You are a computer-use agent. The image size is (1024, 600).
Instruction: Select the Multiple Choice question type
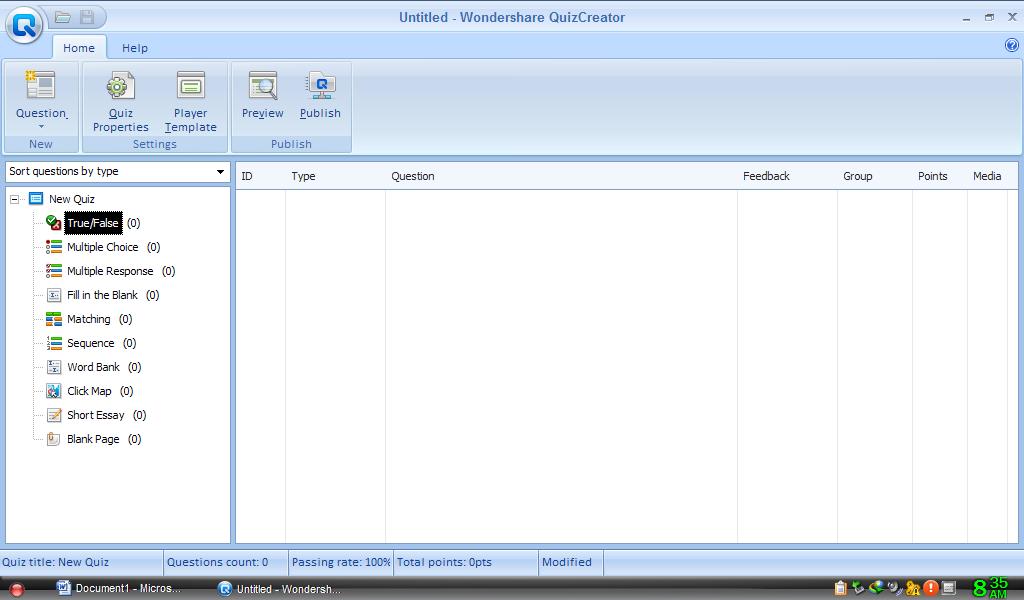coord(103,247)
